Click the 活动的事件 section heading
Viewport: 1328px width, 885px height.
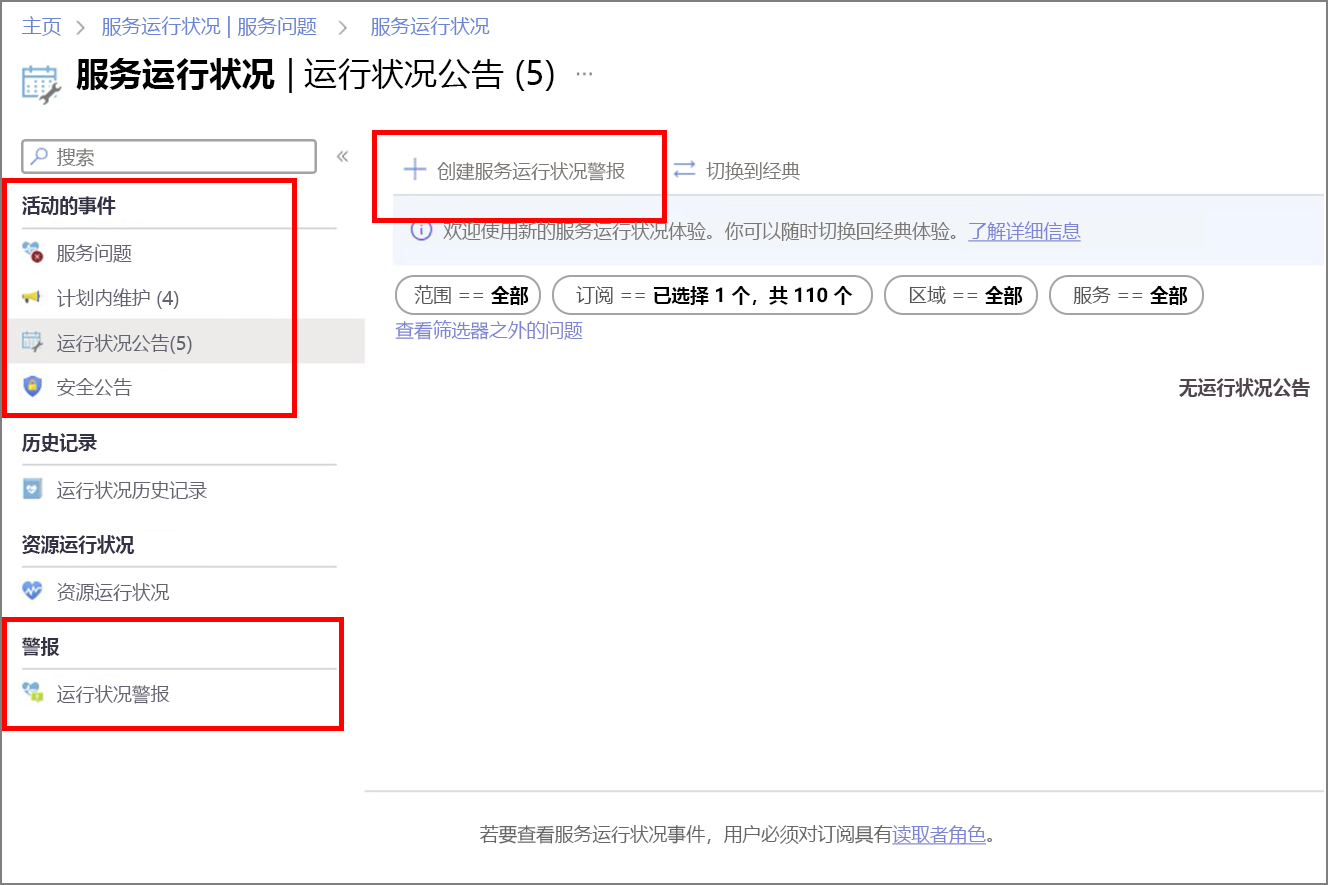tap(69, 206)
